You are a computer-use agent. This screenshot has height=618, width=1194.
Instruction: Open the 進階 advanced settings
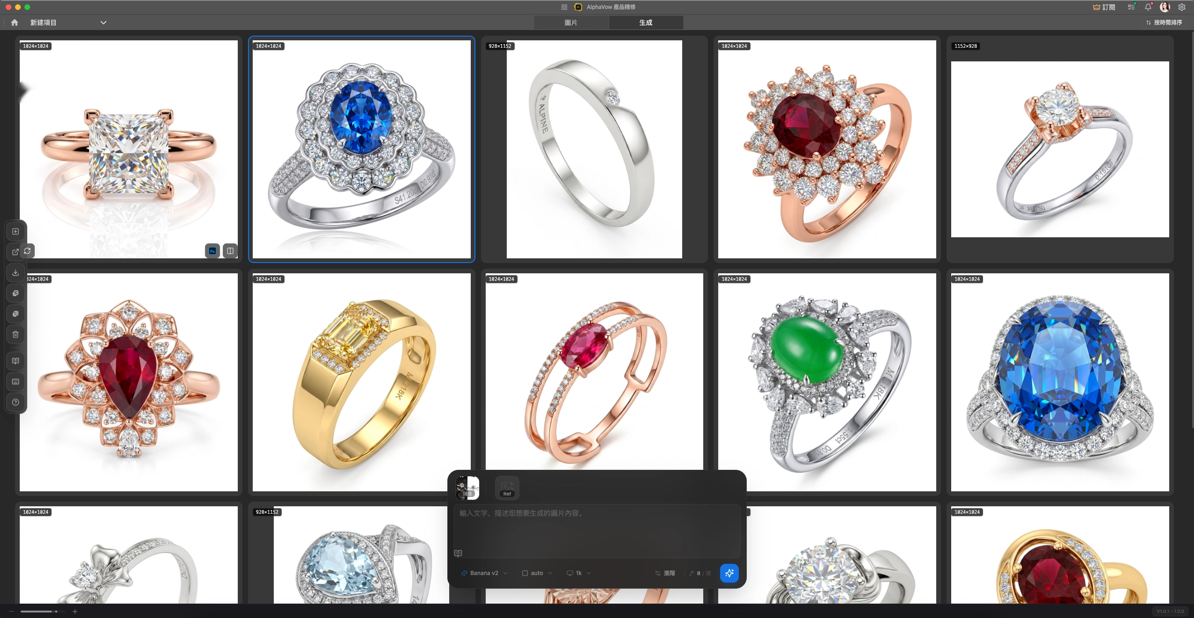[x=665, y=573]
